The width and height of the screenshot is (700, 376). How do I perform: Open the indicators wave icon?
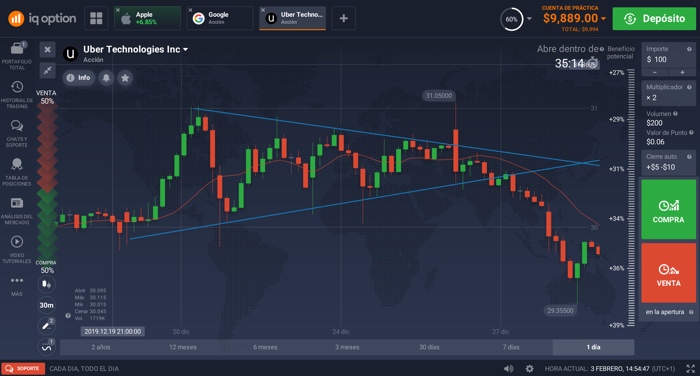[x=46, y=347]
